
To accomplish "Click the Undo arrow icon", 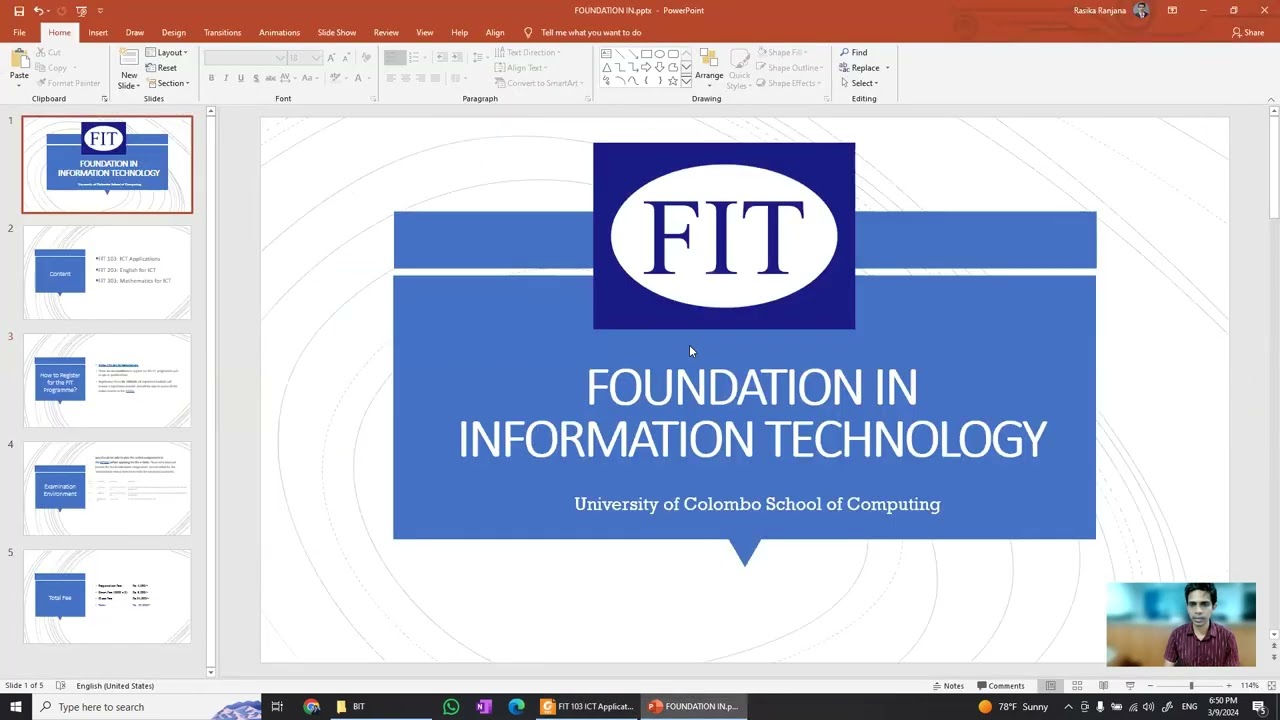I will pos(38,10).
